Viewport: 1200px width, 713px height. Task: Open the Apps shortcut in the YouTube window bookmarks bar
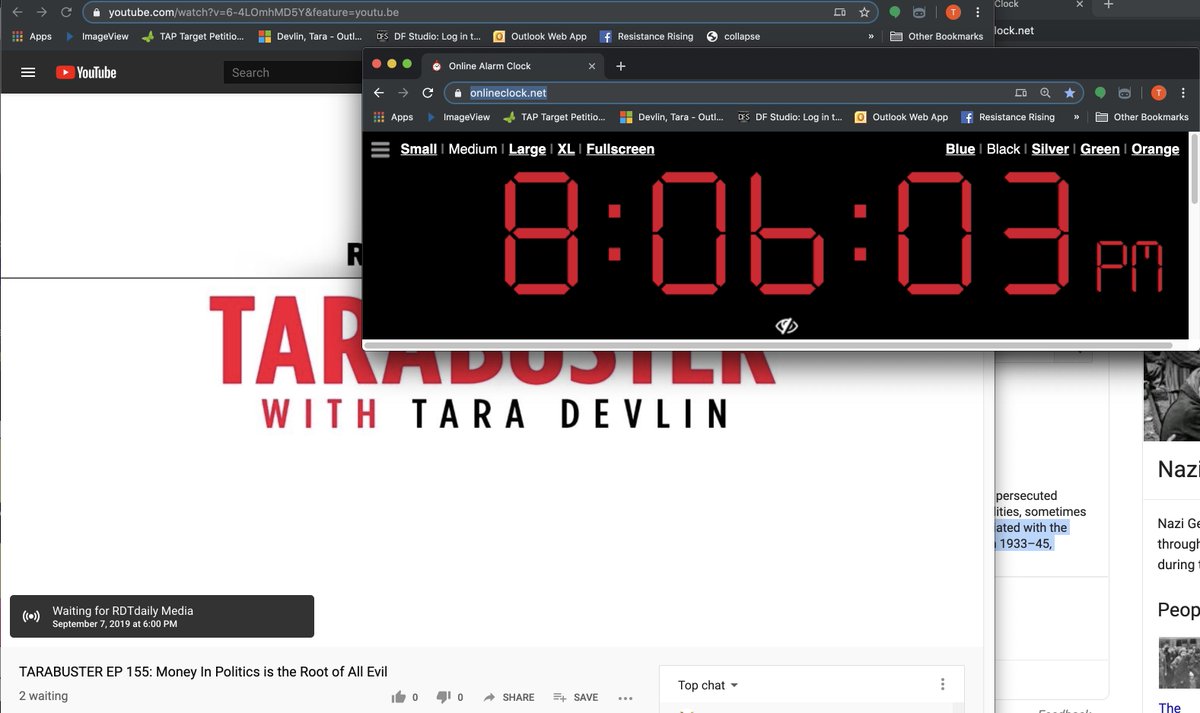tap(31, 36)
